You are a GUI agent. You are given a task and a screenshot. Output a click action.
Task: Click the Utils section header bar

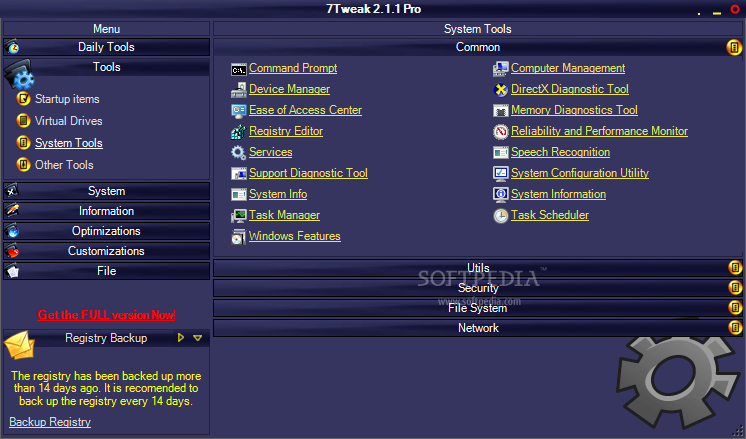tap(478, 268)
